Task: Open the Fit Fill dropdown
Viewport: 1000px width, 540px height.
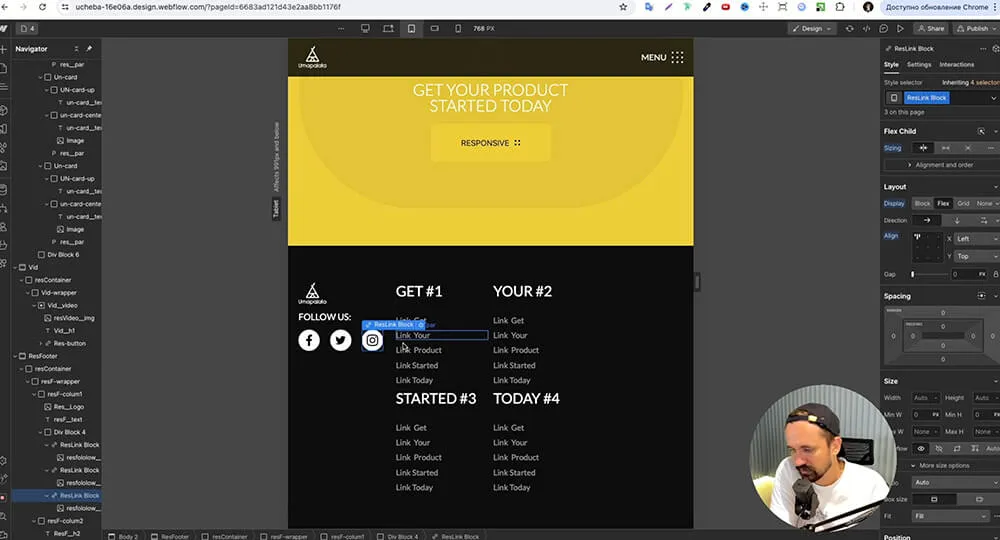Action: (x=951, y=516)
